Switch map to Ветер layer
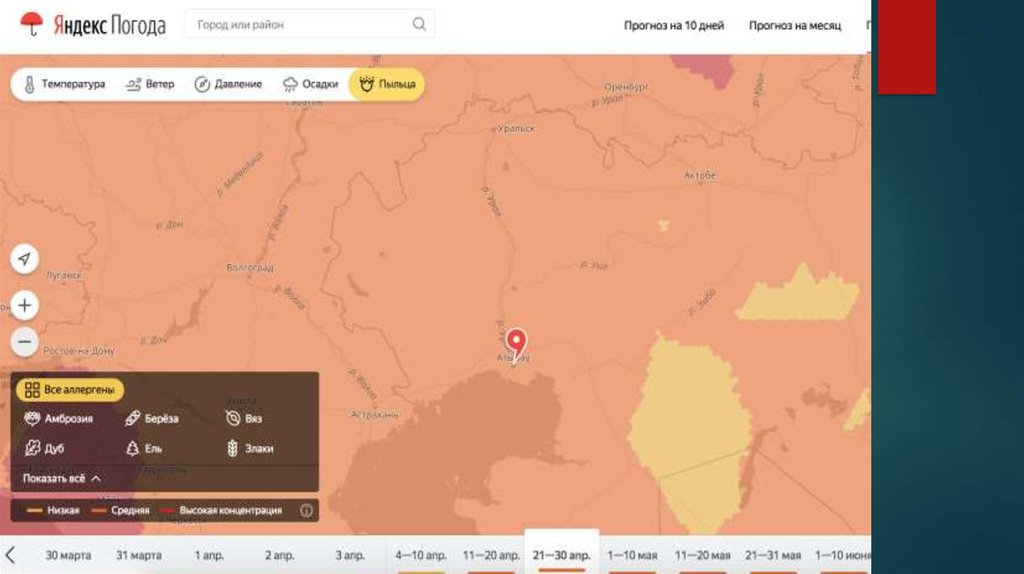1024x574 pixels. click(x=150, y=84)
